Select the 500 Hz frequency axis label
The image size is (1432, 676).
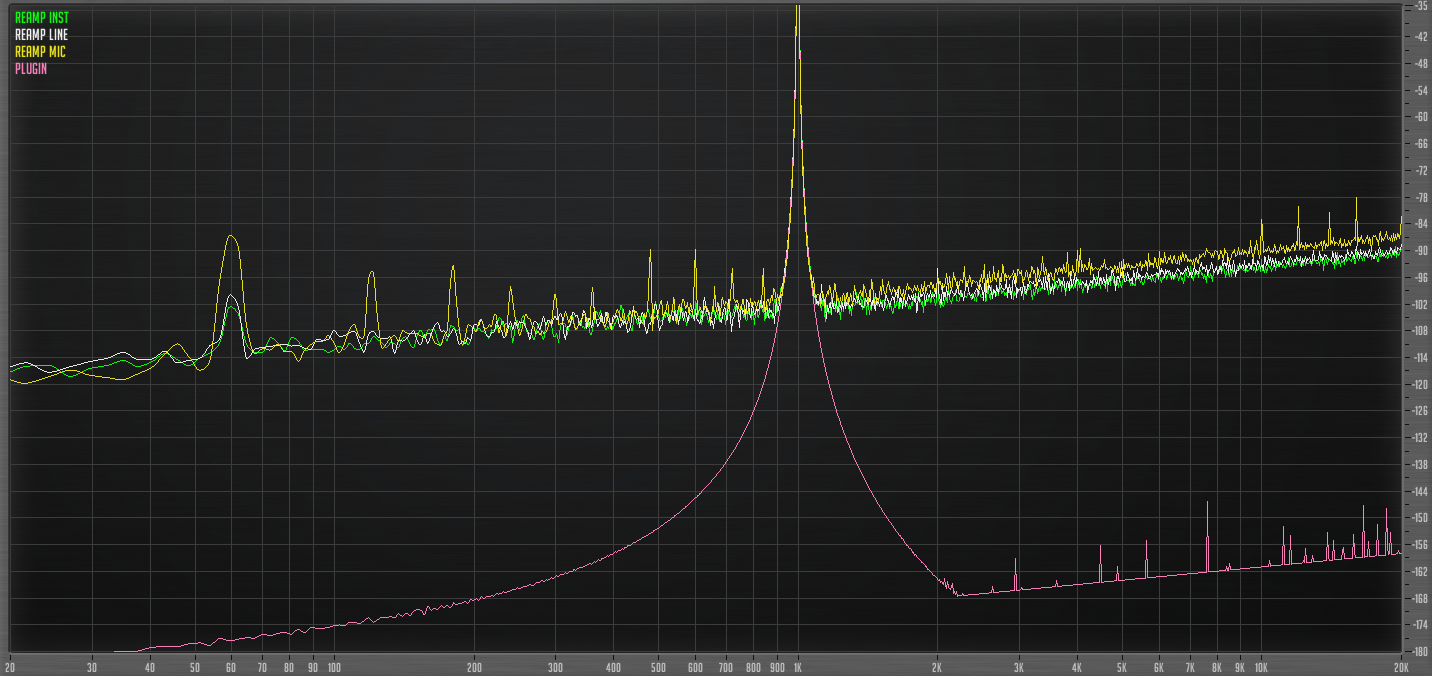pos(657,666)
